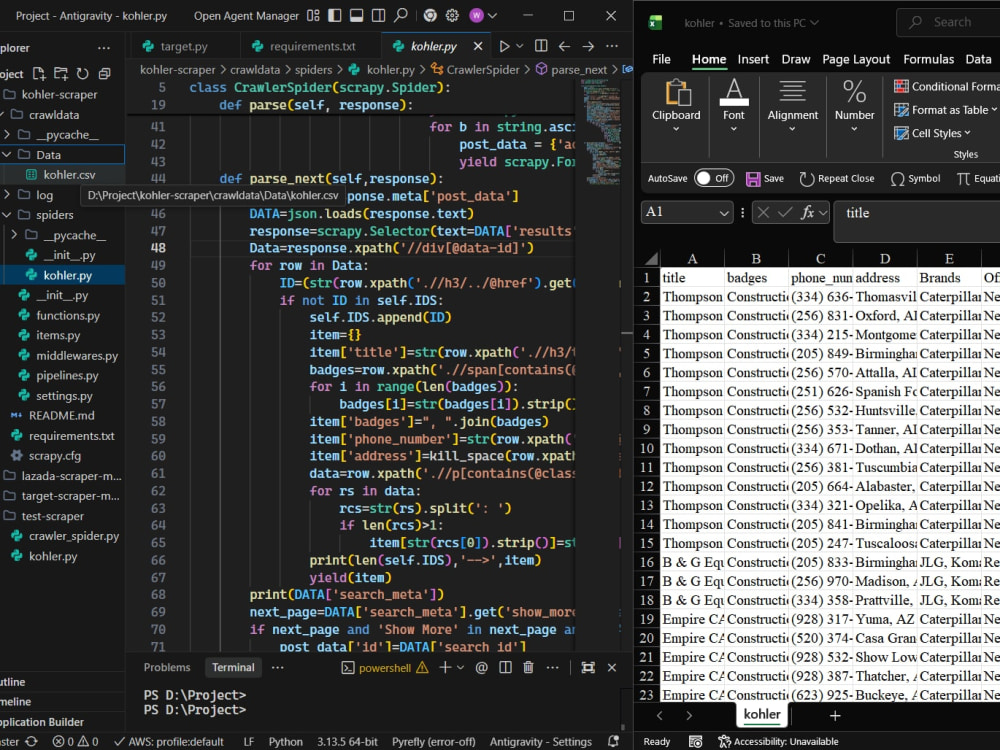
Task: Click AWS: profile:default in status bar
Action: point(169,742)
